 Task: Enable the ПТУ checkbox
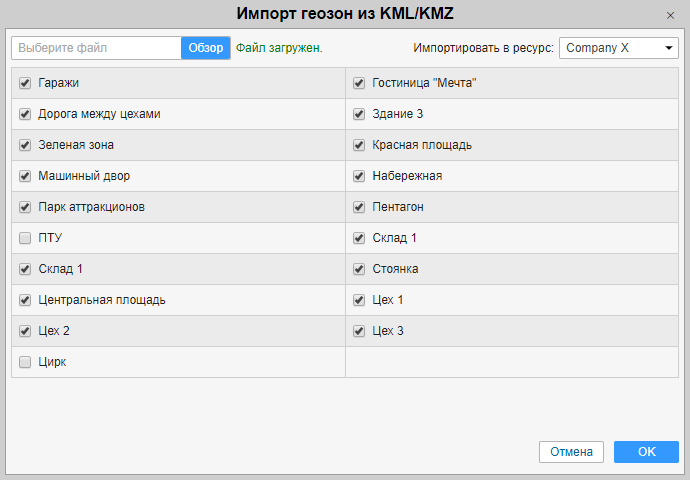(x=26, y=238)
